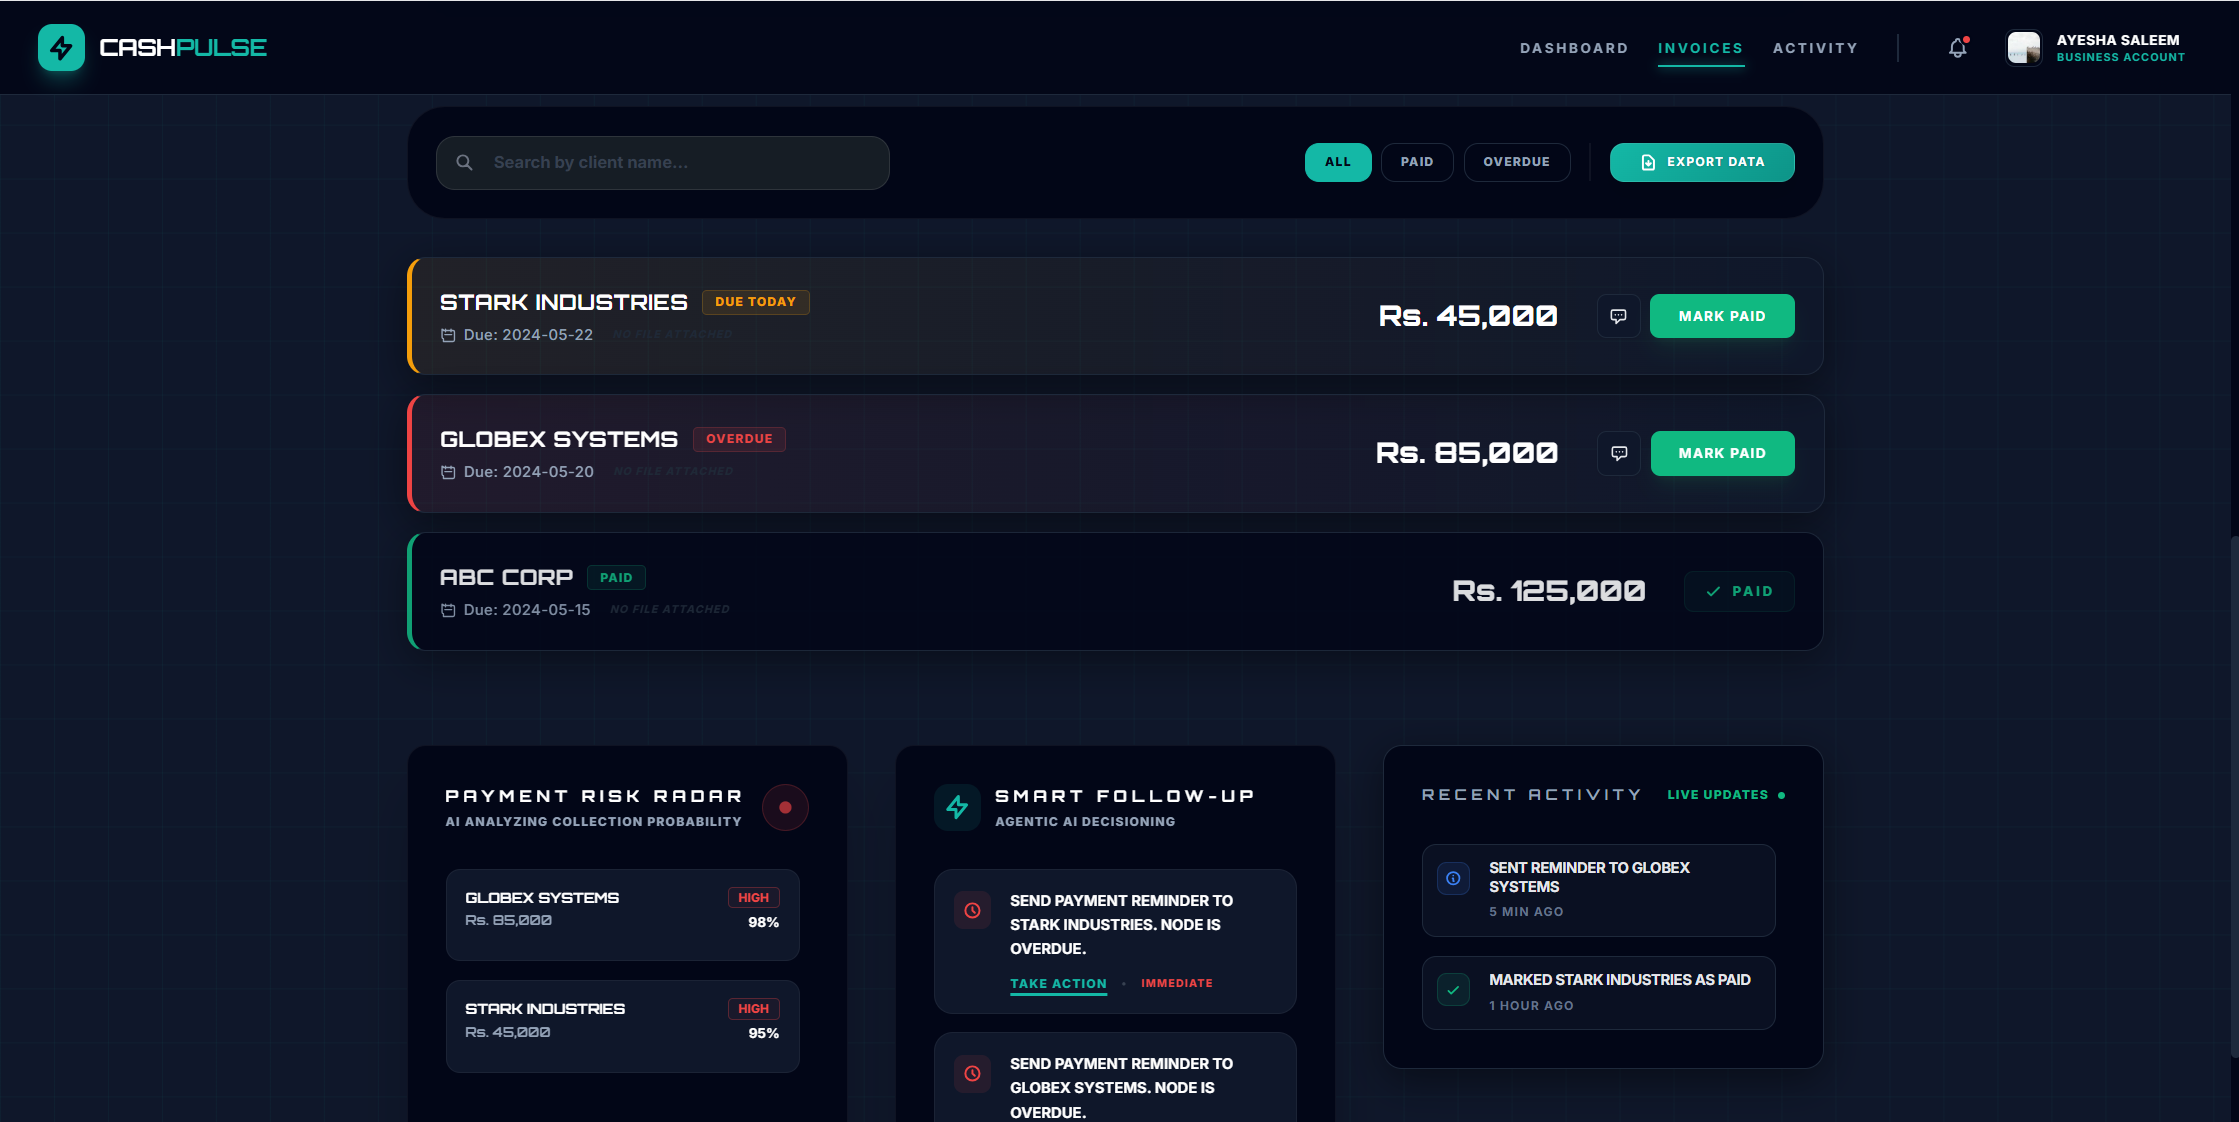The width and height of the screenshot is (2239, 1122).
Task: Click the checkmark icon on Stark paid activity
Action: click(1453, 990)
